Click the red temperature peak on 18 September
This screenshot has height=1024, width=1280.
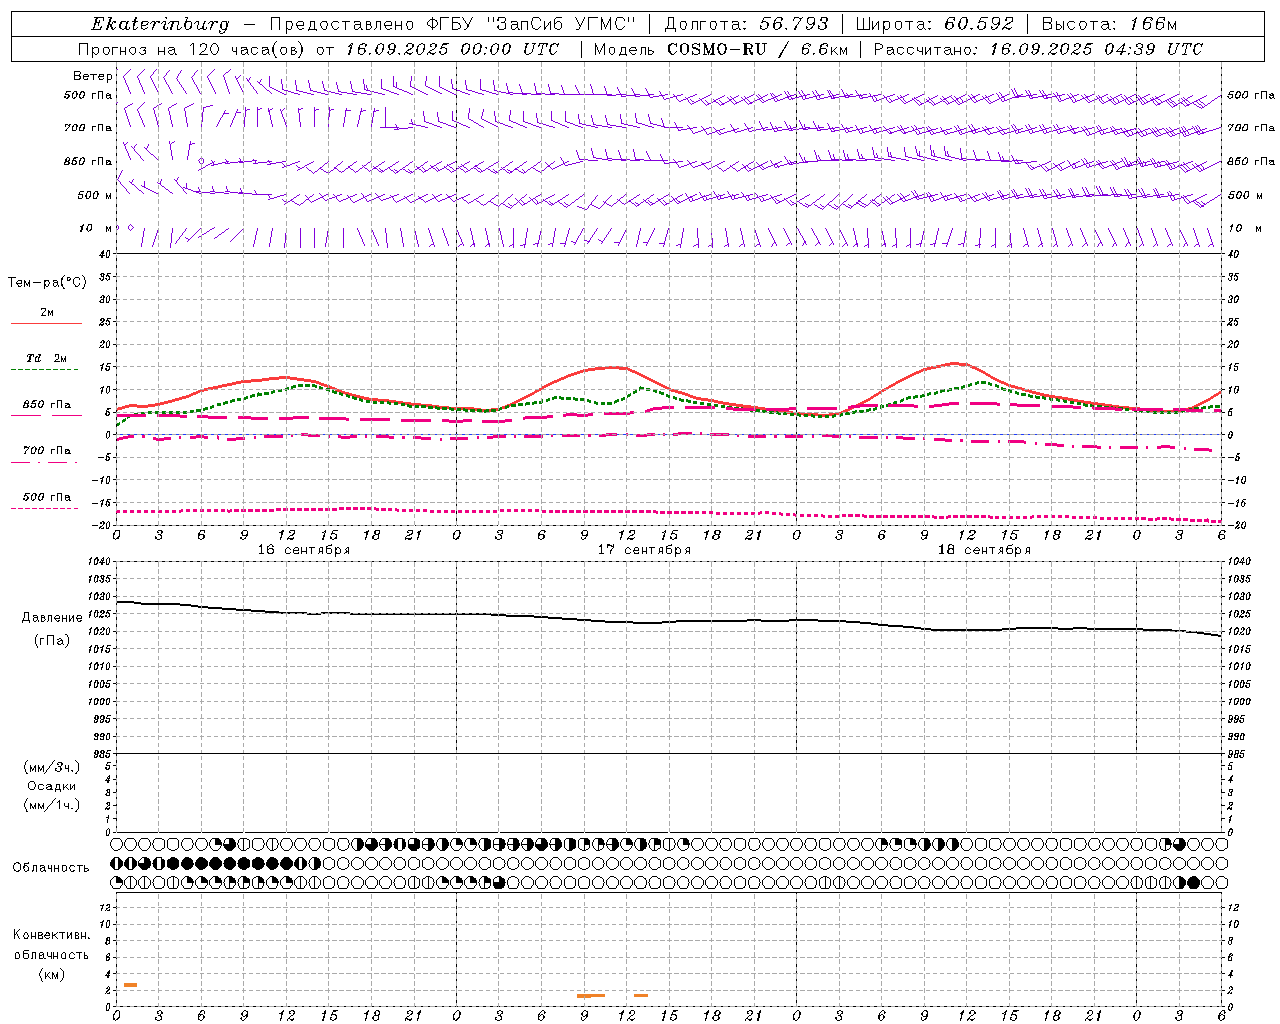tap(955, 363)
